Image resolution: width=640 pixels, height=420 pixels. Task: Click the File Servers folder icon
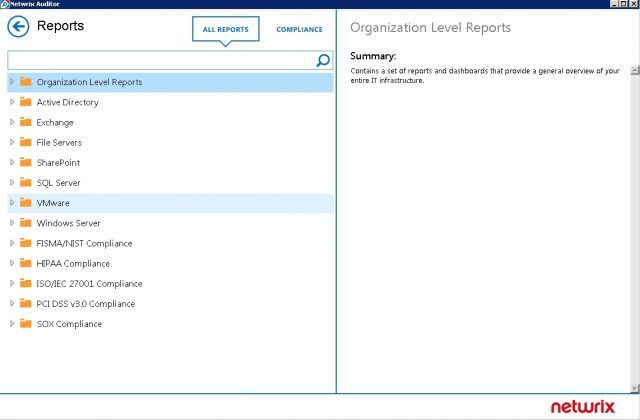click(x=26, y=142)
